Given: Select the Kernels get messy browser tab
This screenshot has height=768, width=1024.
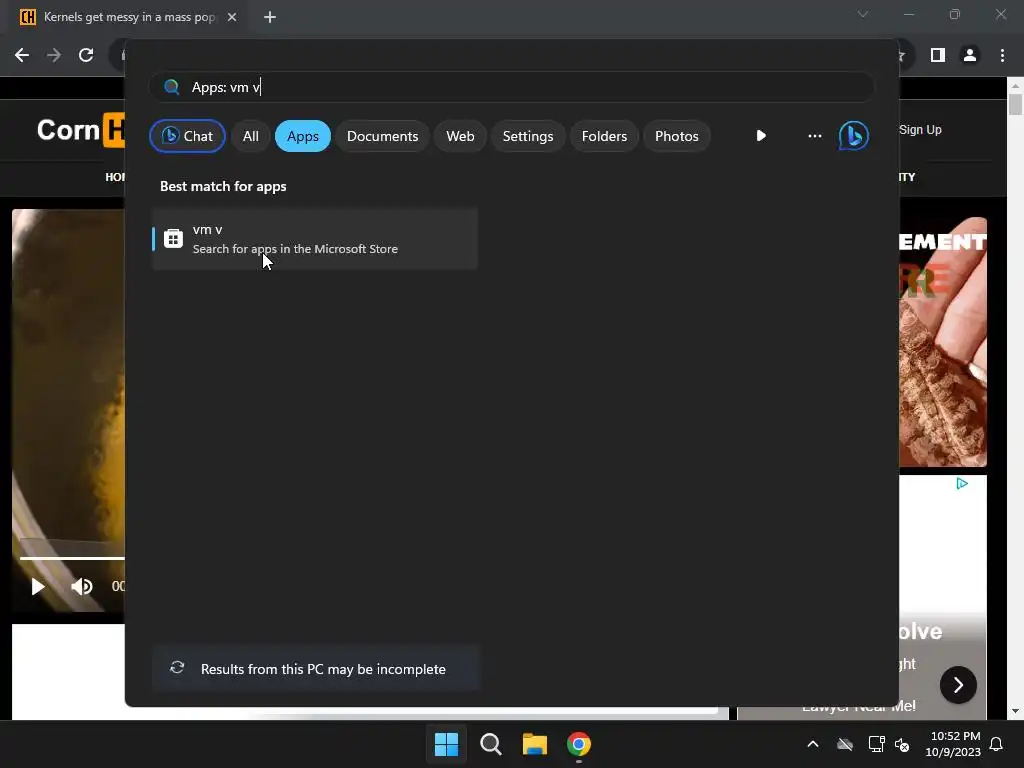Looking at the screenshot, I should [127, 17].
